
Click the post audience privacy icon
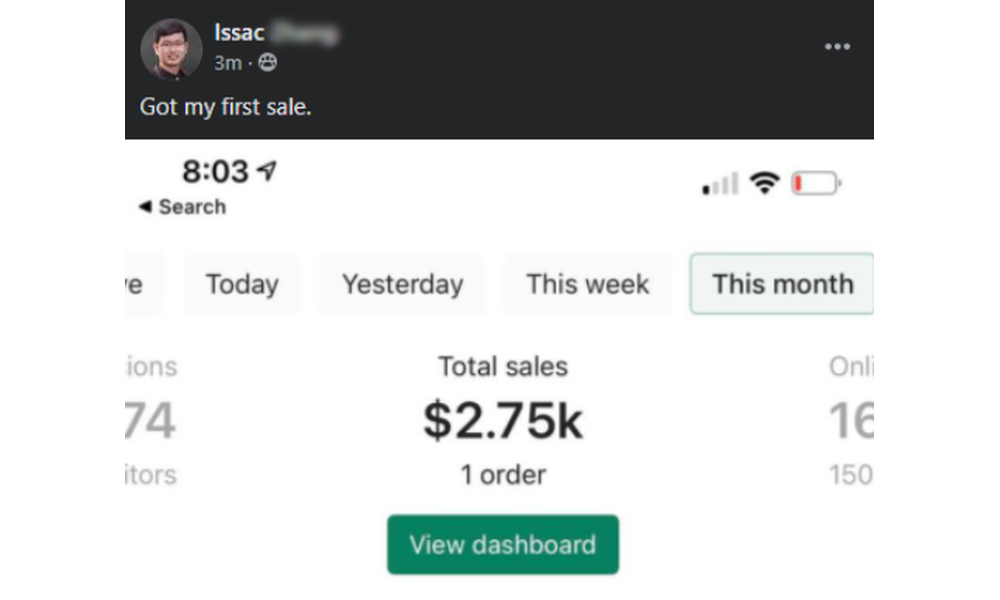click(x=268, y=62)
